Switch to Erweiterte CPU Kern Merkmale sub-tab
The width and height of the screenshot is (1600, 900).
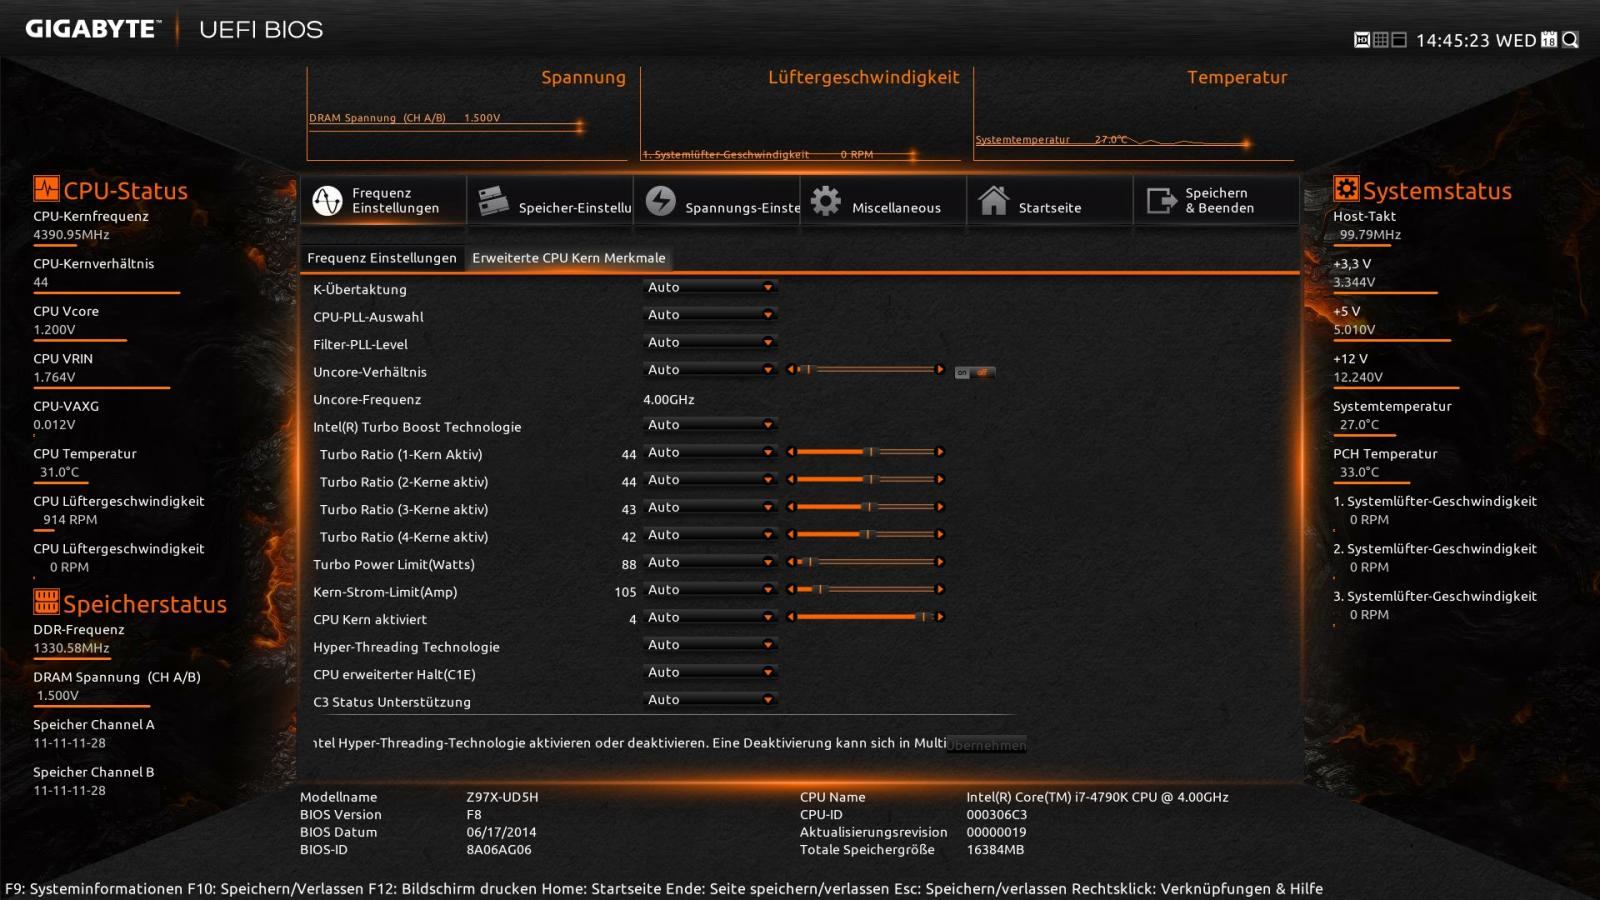(x=569, y=258)
